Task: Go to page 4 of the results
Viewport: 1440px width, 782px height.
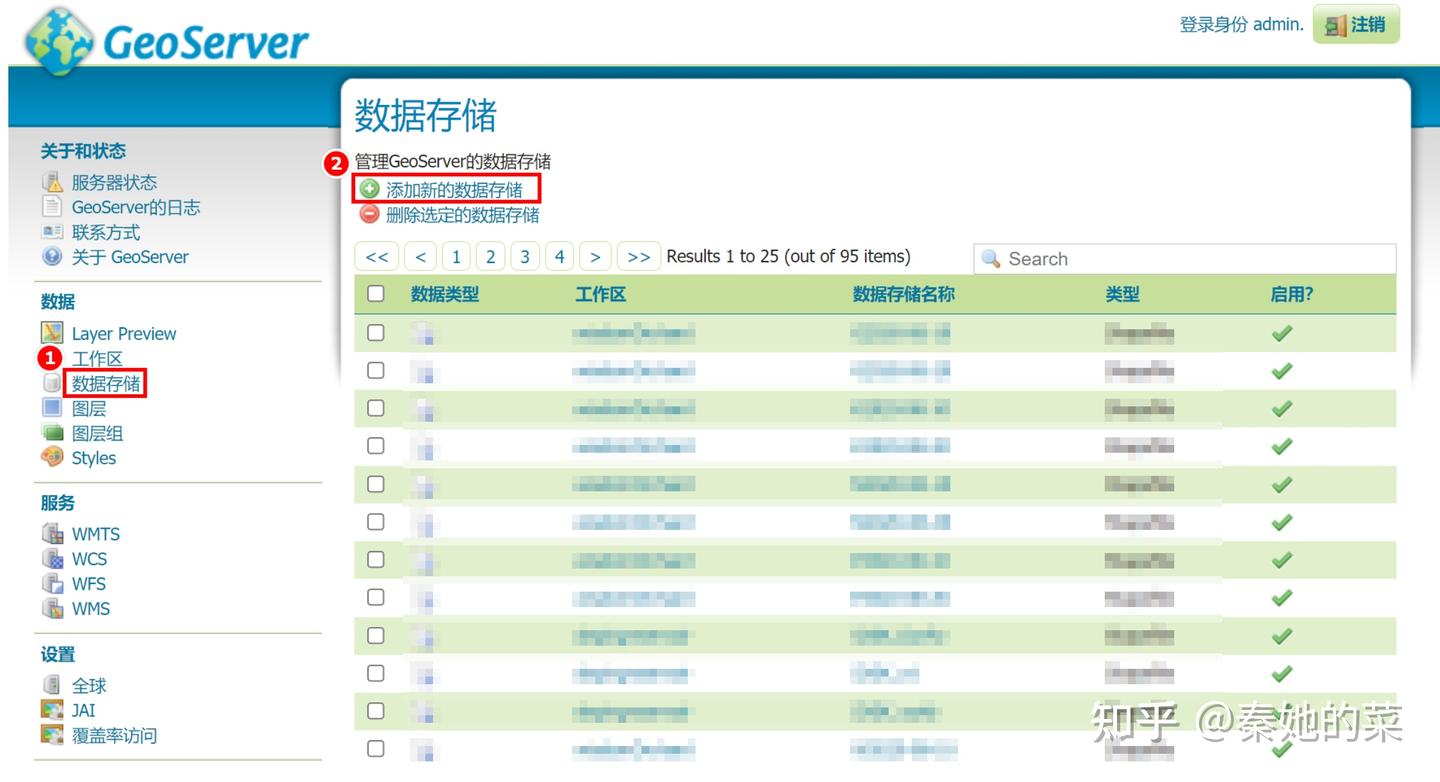Action: tap(559, 256)
